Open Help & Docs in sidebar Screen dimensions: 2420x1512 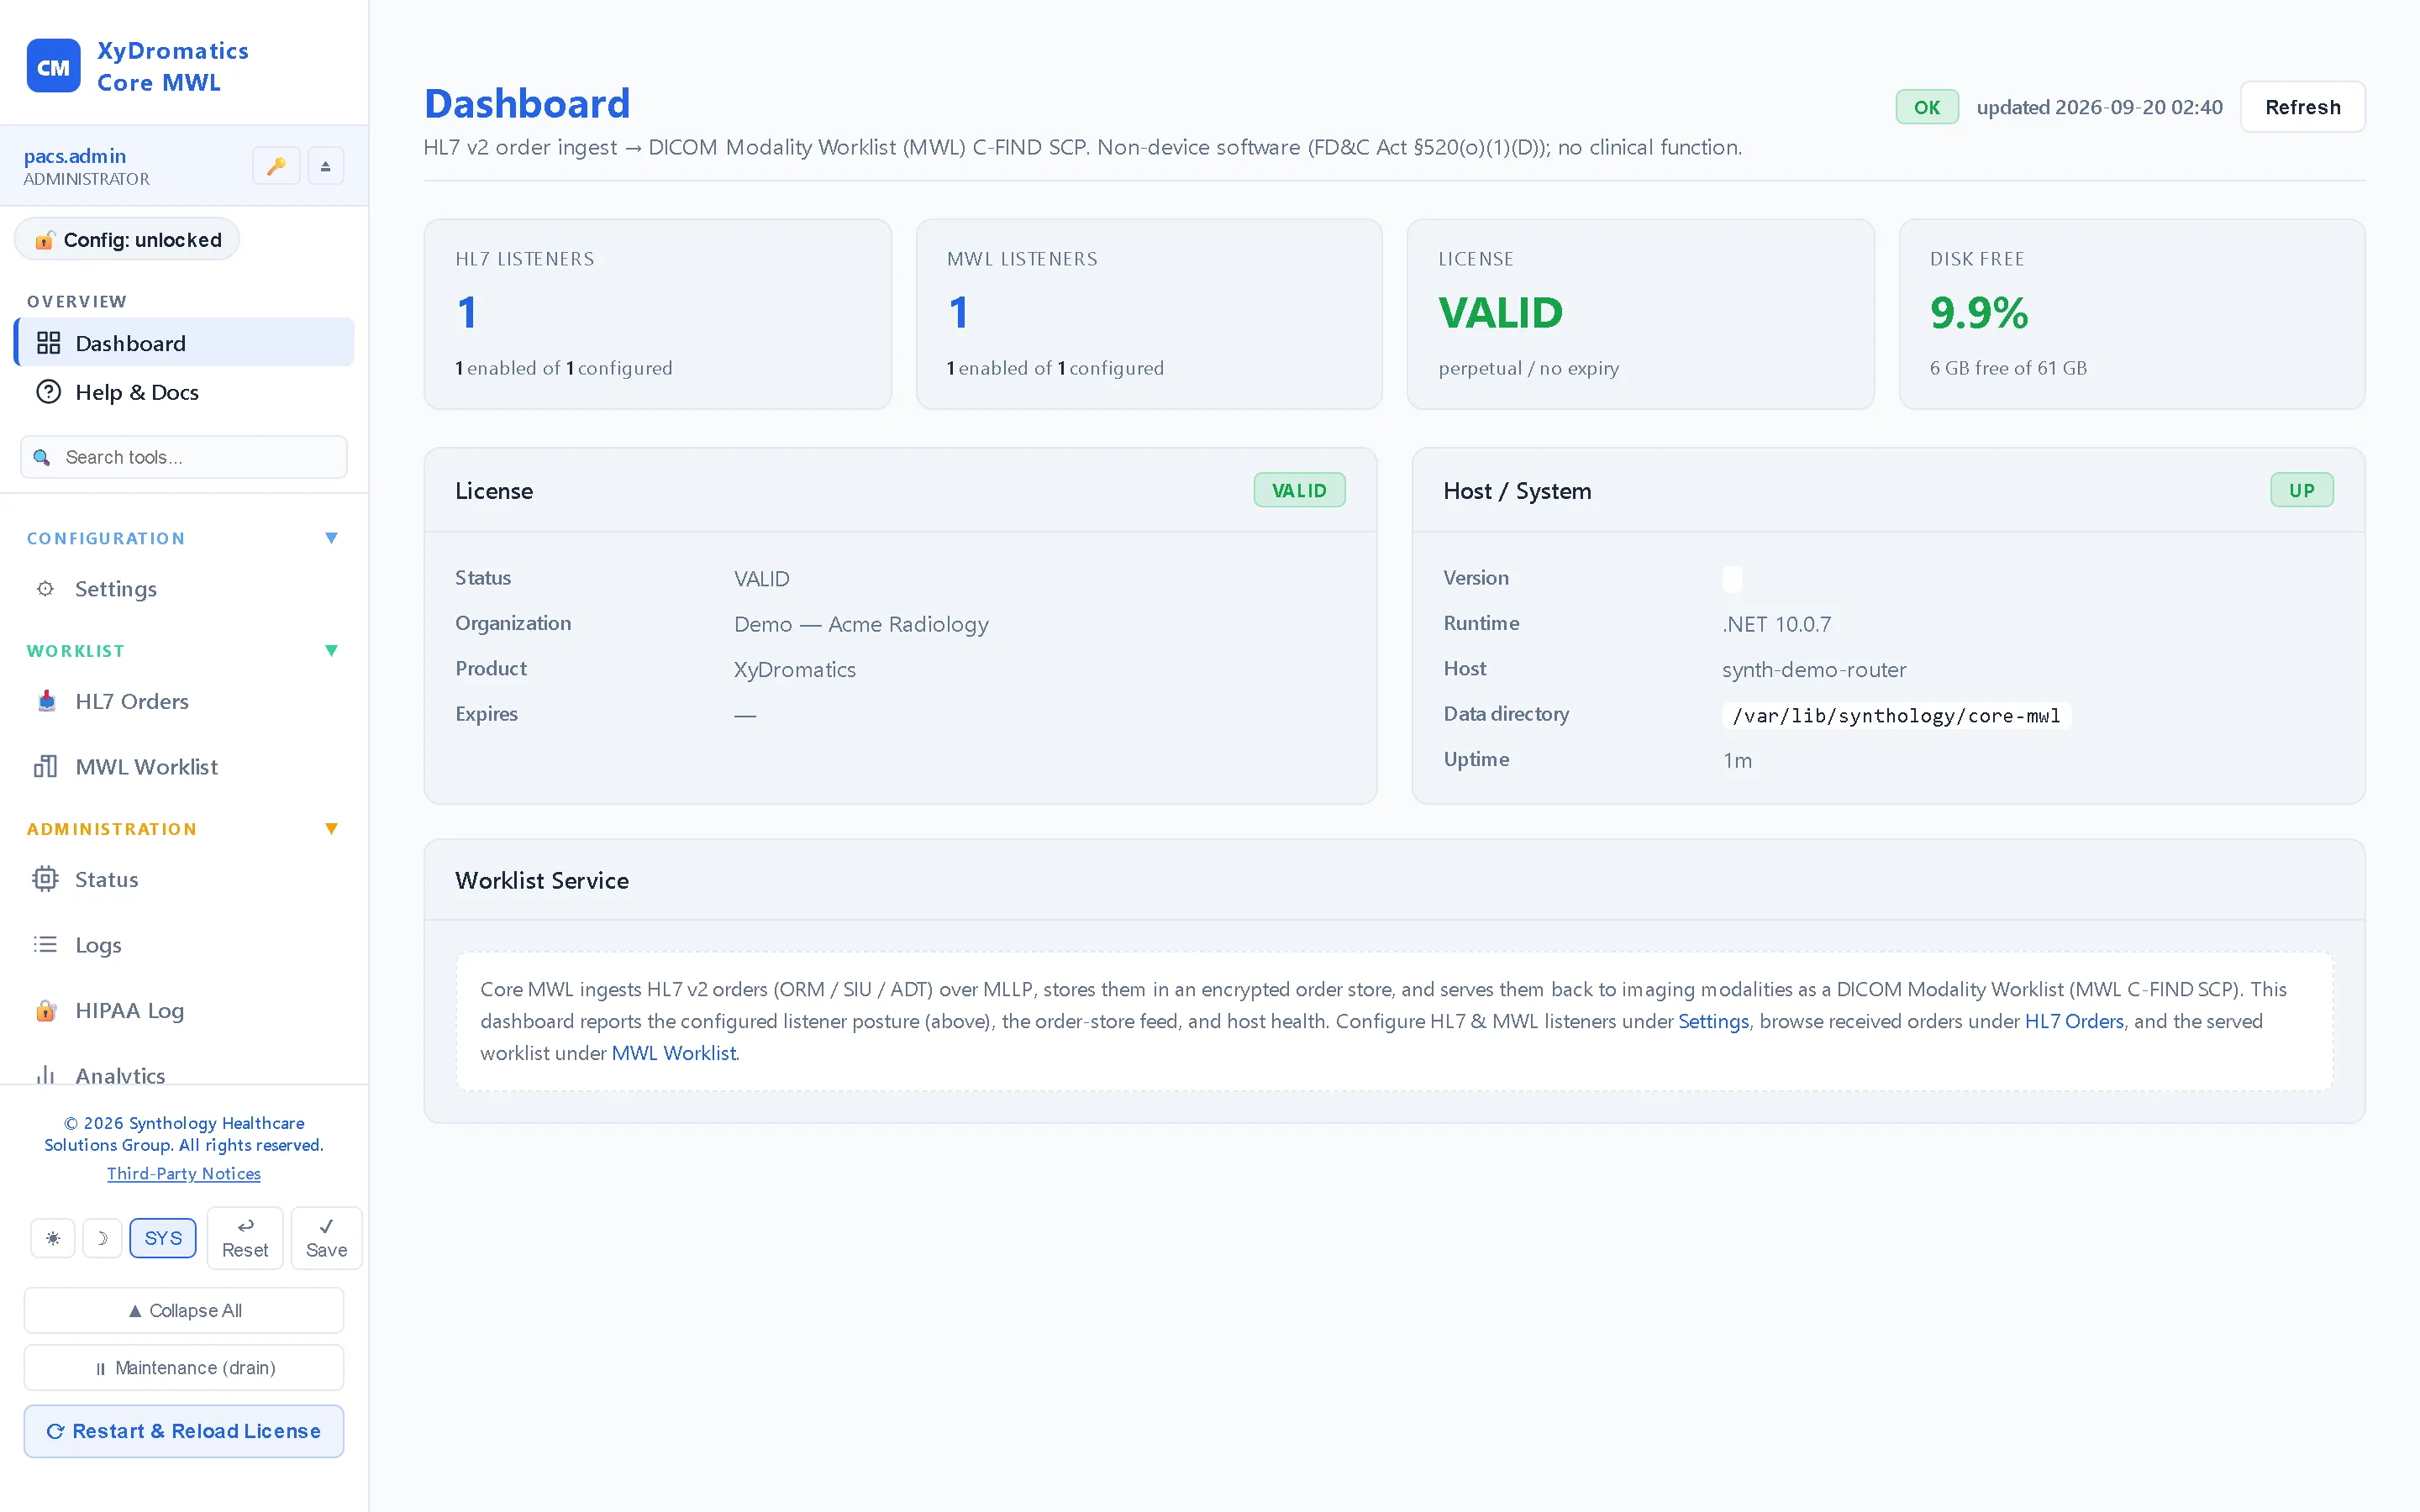184,392
